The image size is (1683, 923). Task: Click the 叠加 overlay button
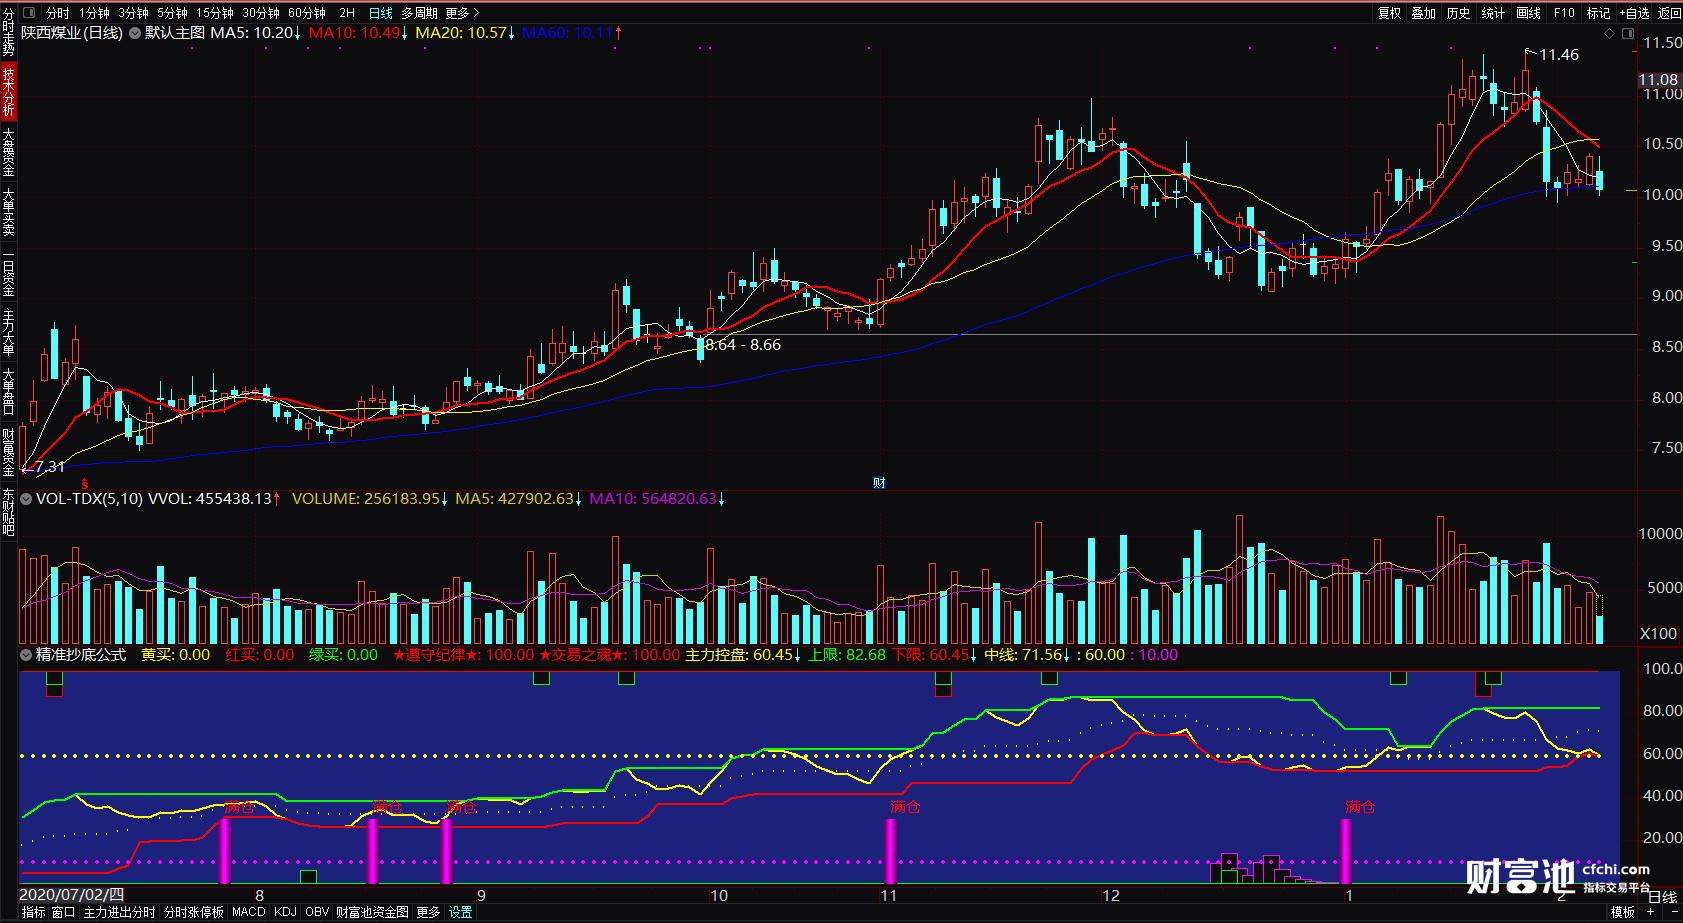pos(1424,13)
